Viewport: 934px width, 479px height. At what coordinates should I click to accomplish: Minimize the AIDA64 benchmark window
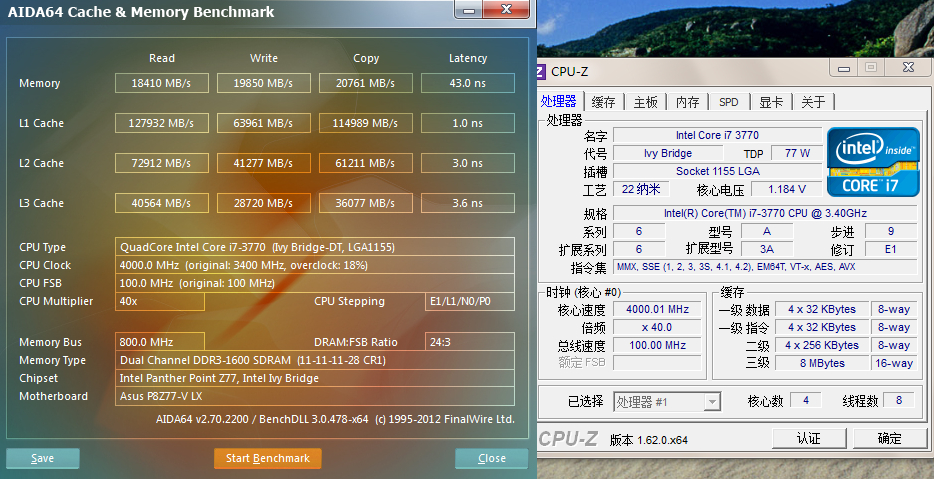coord(469,10)
